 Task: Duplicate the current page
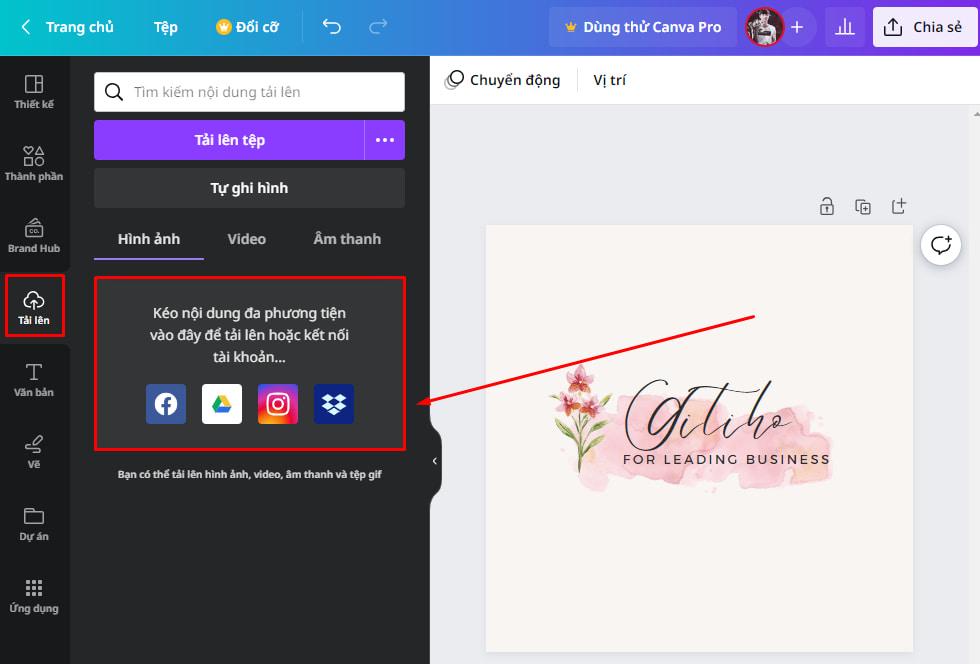(863, 206)
